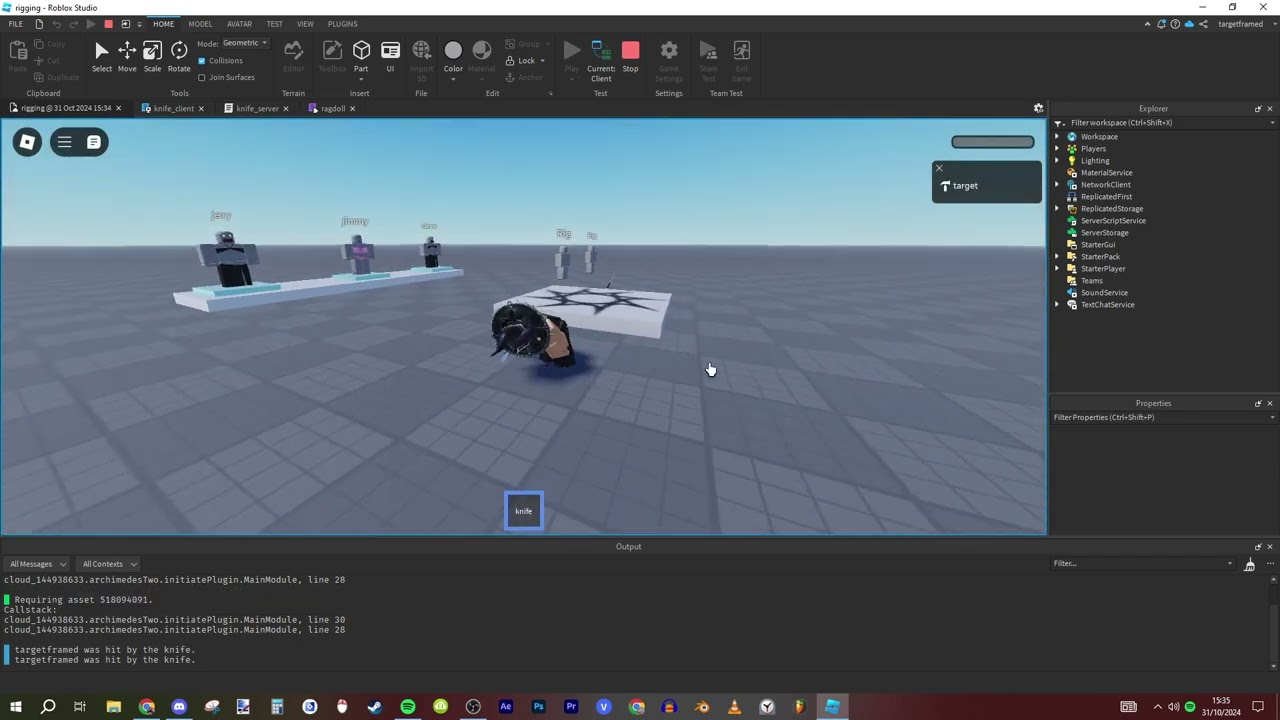Expand the TextChatService node
The image size is (1280, 720).
[1057, 305]
